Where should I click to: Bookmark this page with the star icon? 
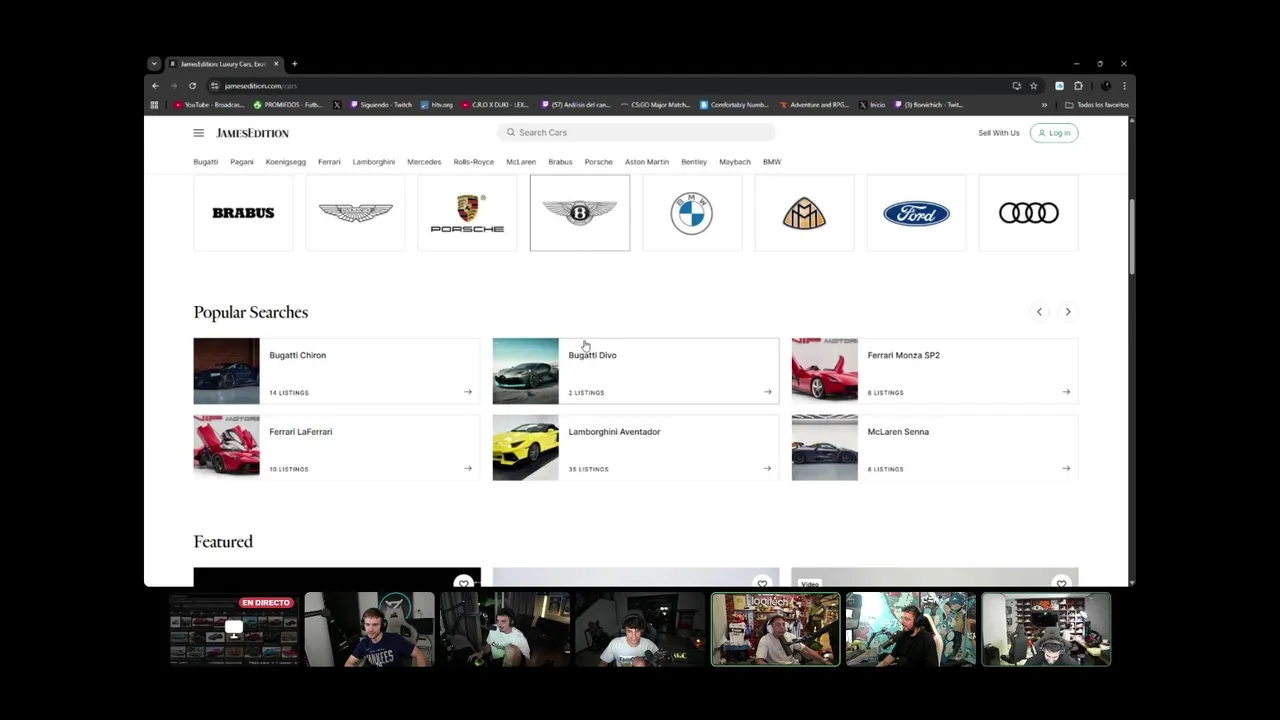coord(1033,86)
